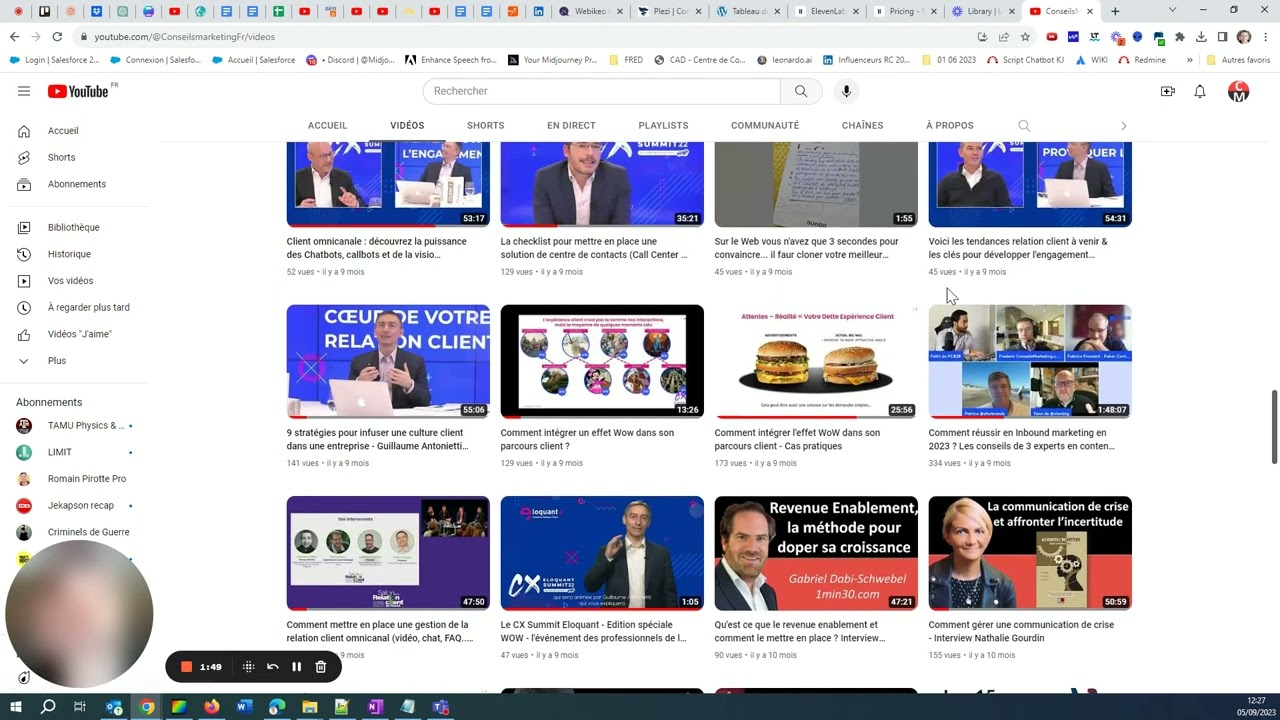Open Chrome three-dot menu

(x=1264, y=37)
